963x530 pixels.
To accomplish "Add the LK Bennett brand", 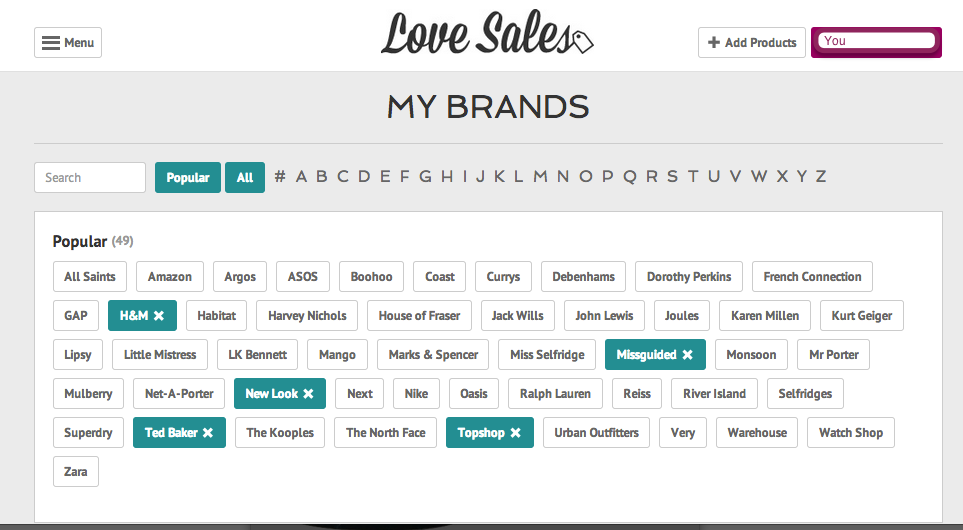I will [x=257, y=355].
